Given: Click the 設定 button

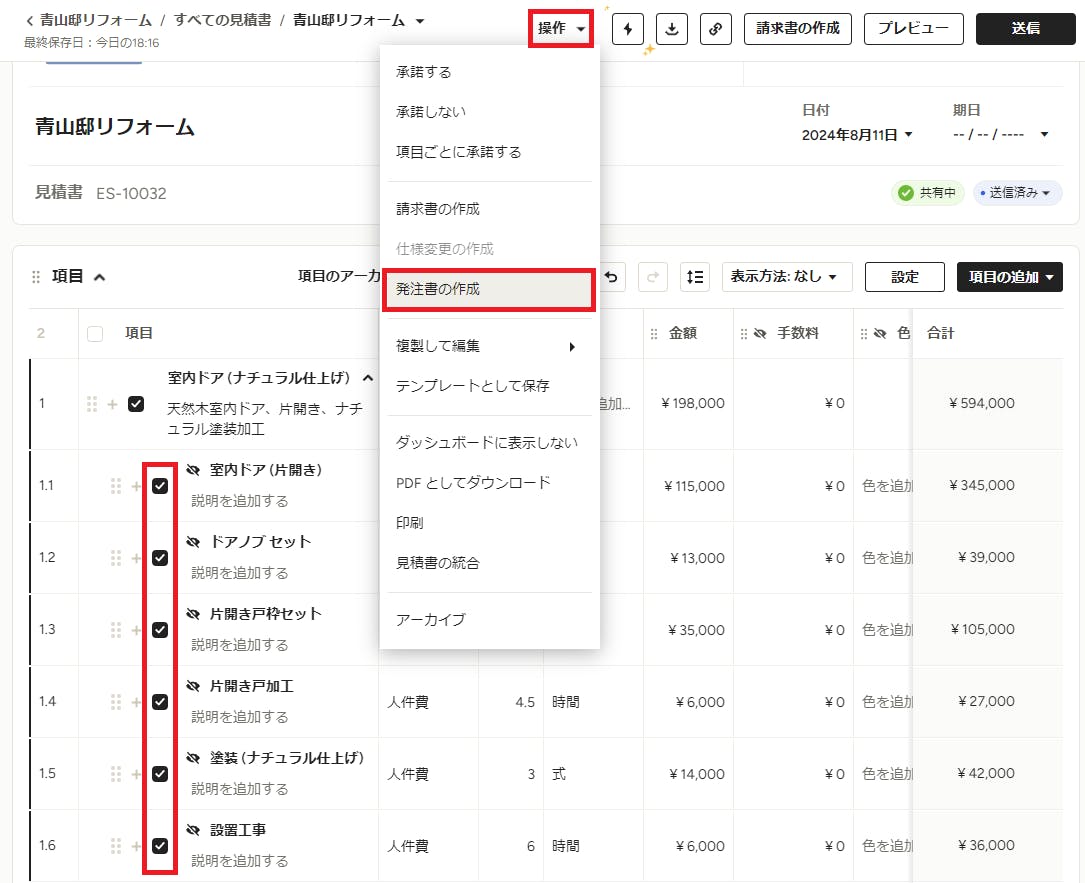Looking at the screenshot, I should pyautogui.click(x=904, y=277).
